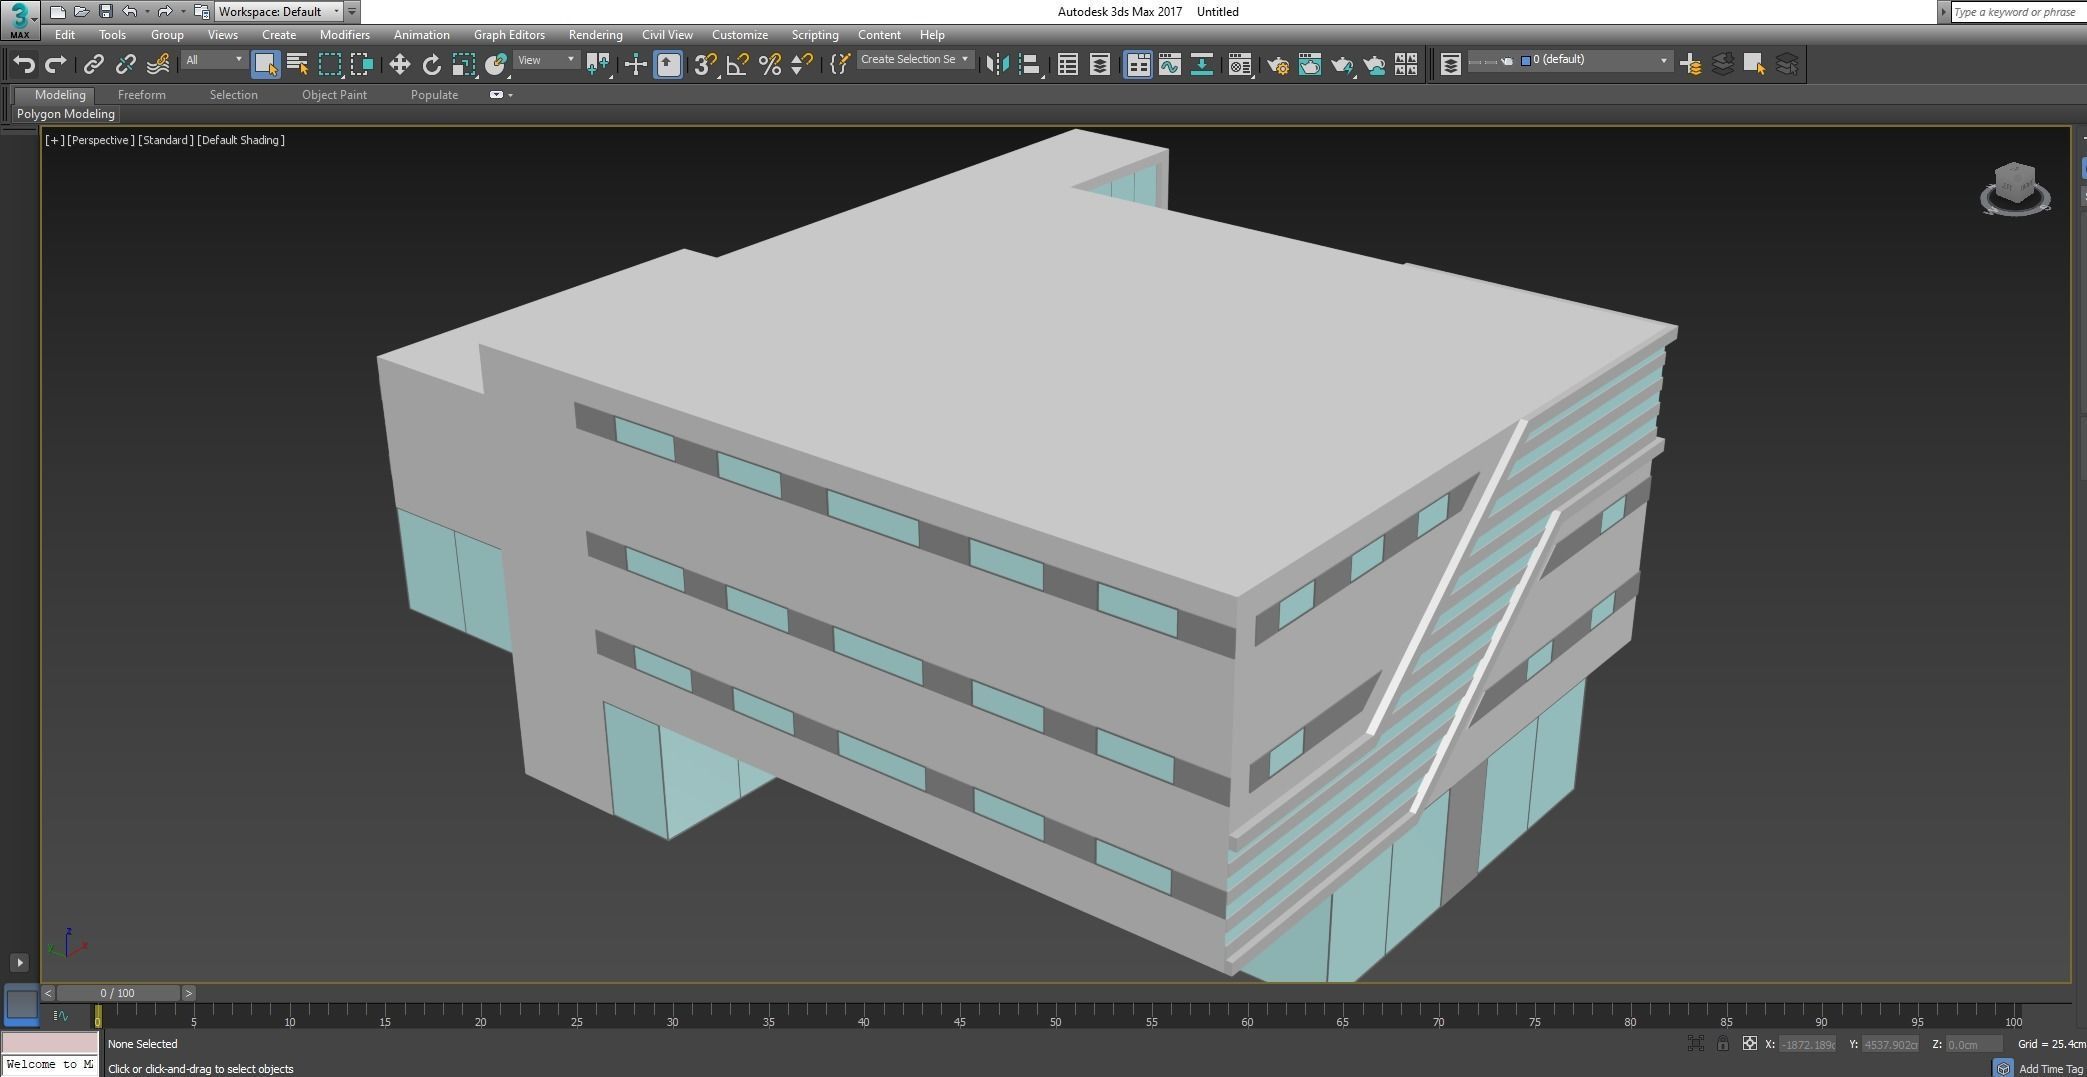
Task: Activate Bind to Space Warp tool
Action: 157,64
